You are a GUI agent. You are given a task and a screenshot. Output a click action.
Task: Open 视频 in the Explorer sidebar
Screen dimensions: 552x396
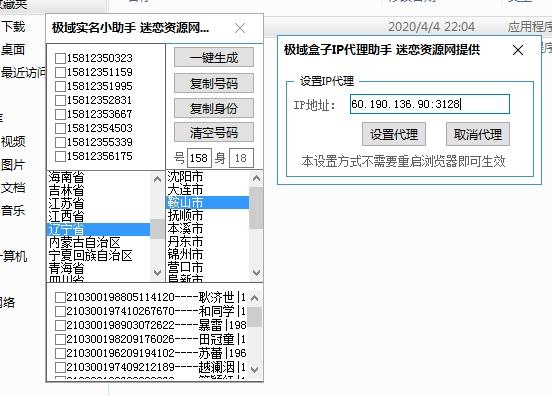[13, 142]
